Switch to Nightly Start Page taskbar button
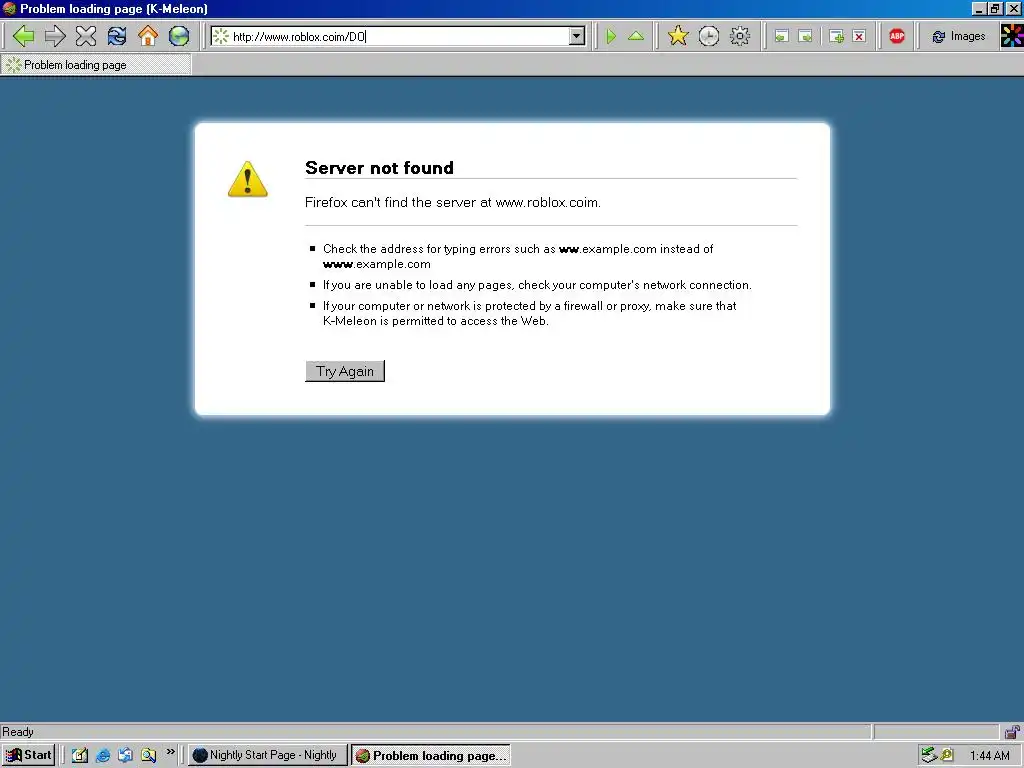This screenshot has height=768, width=1024. coord(266,755)
